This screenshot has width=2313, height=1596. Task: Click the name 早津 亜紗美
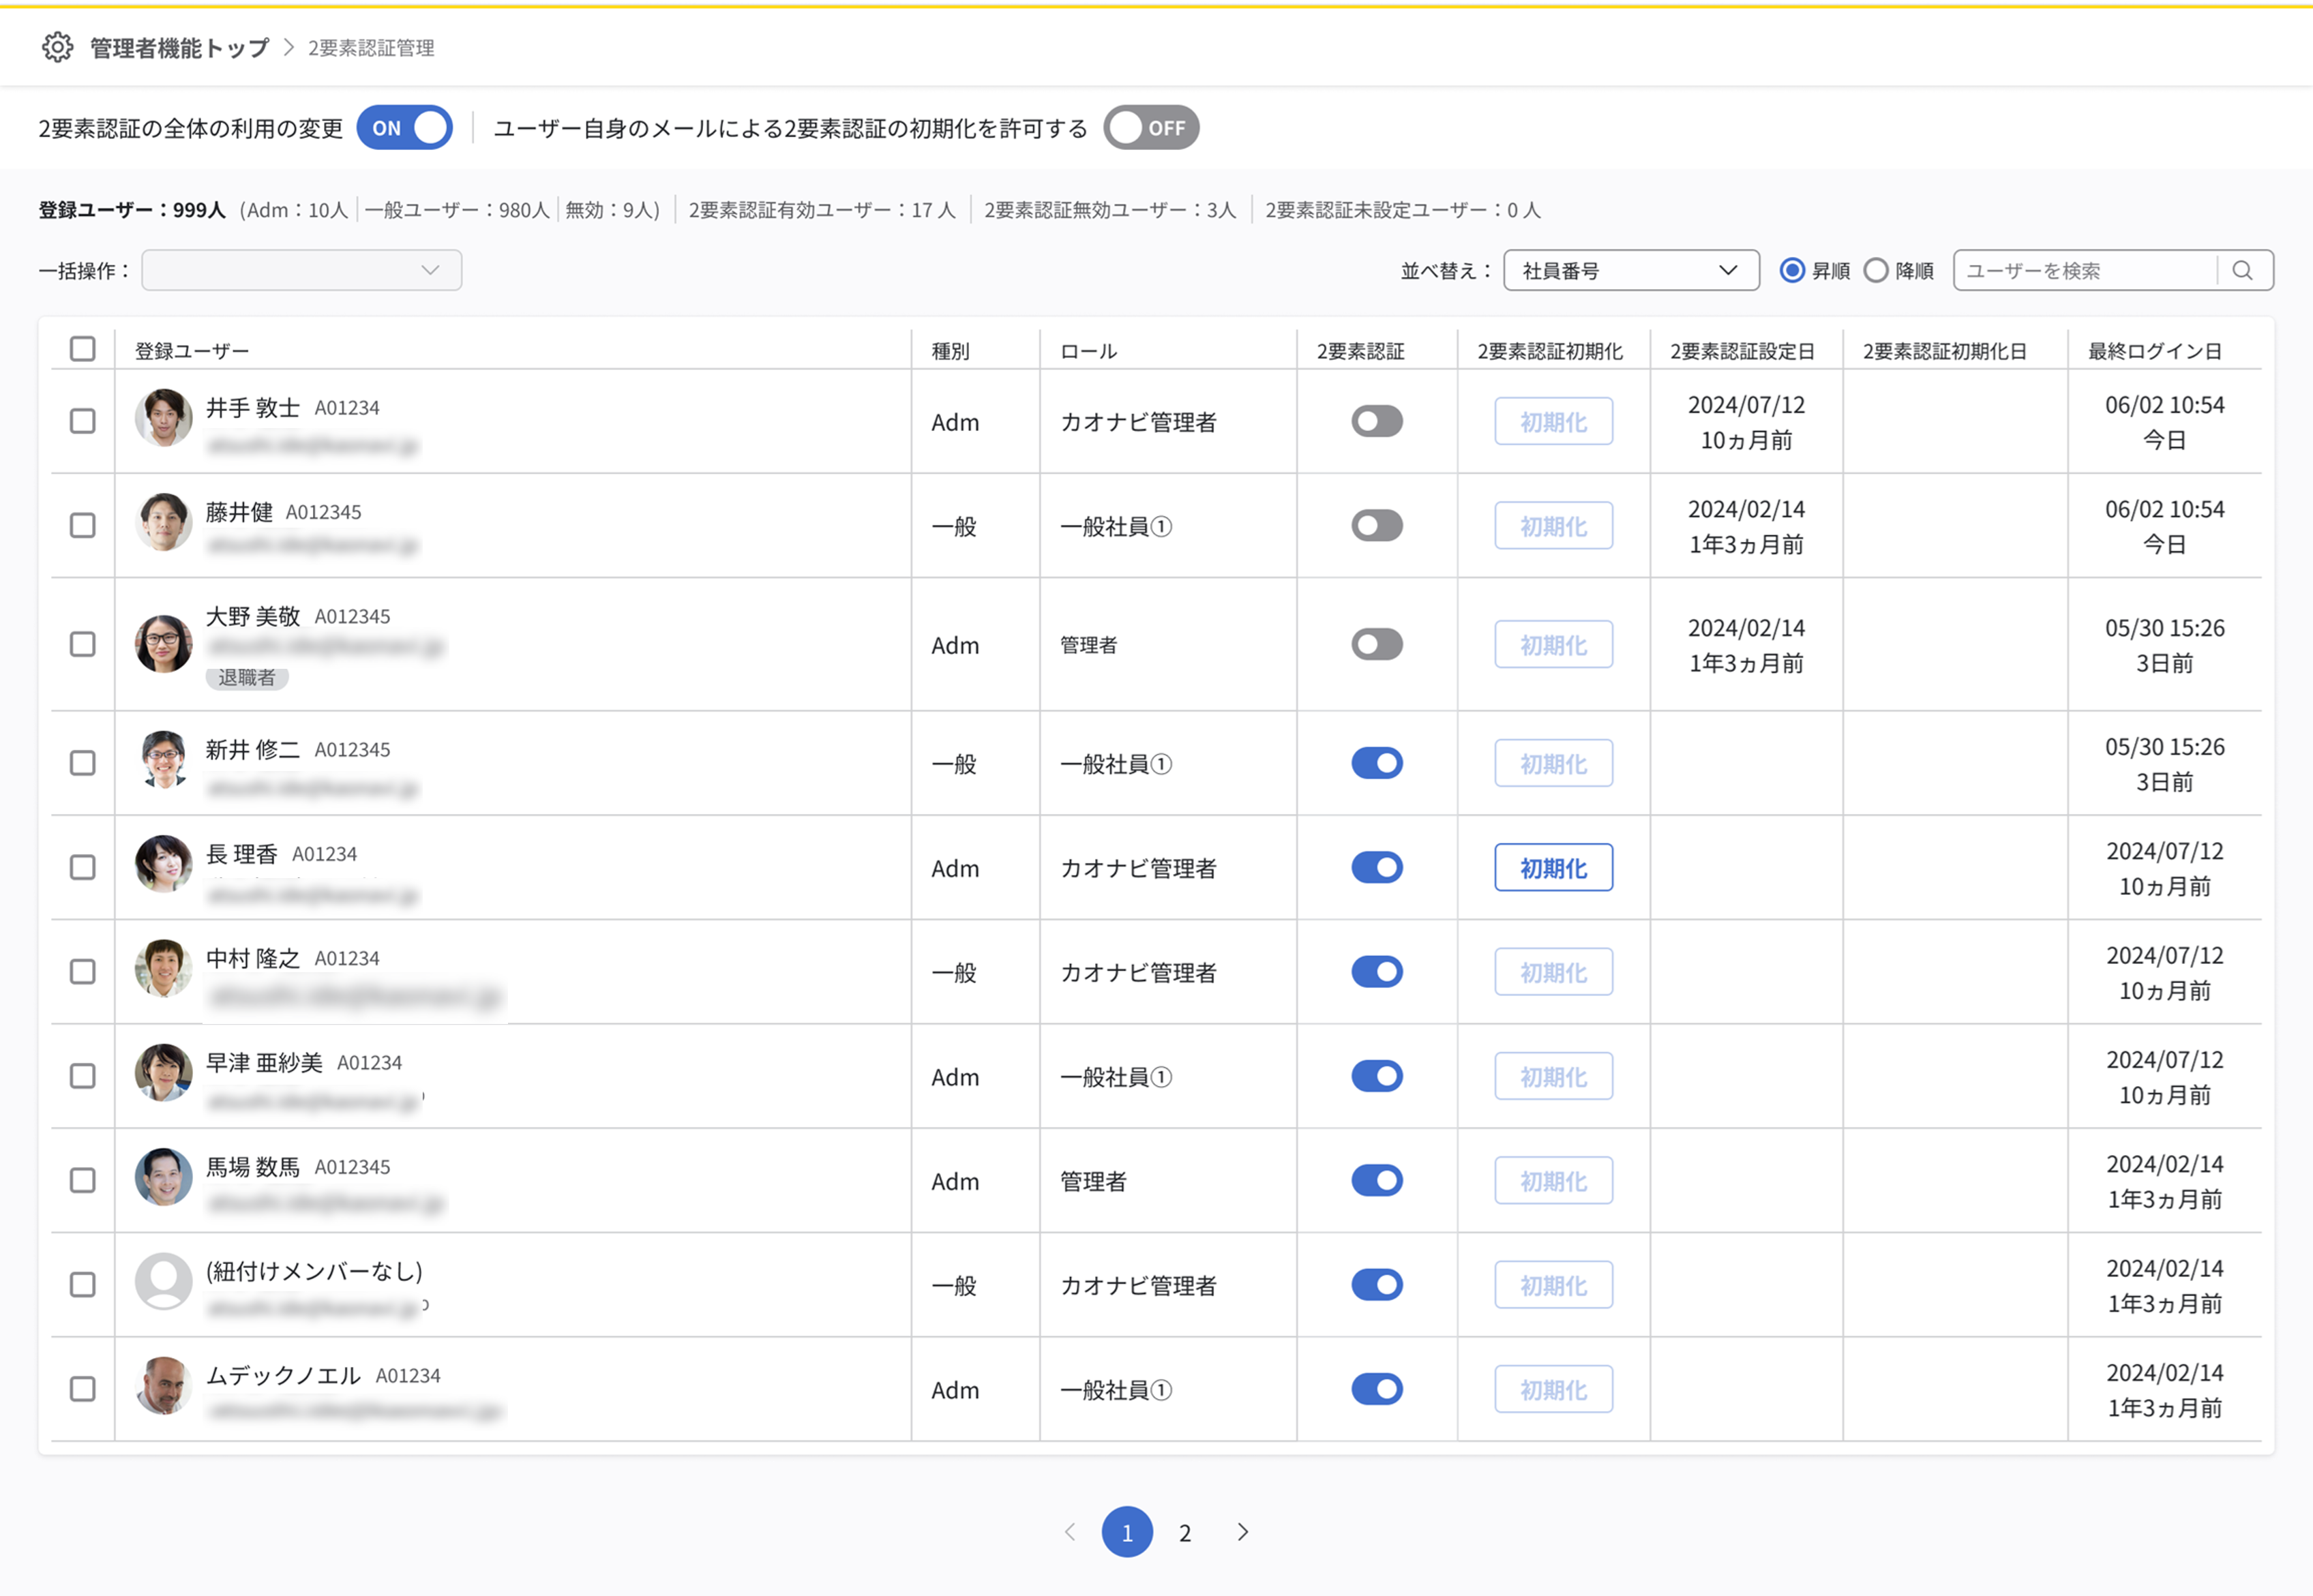(x=264, y=1062)
